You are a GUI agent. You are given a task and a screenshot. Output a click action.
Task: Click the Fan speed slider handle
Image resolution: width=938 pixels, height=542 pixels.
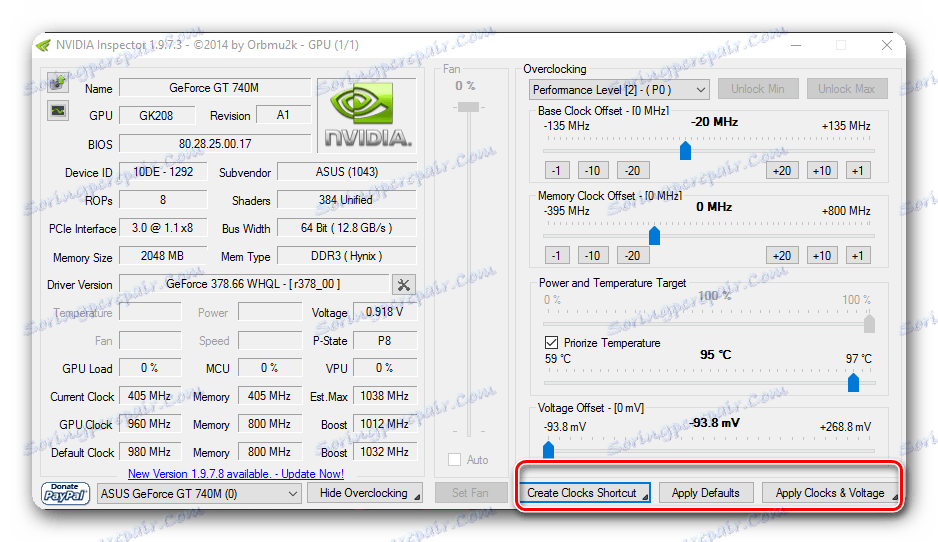coord(468,107)
